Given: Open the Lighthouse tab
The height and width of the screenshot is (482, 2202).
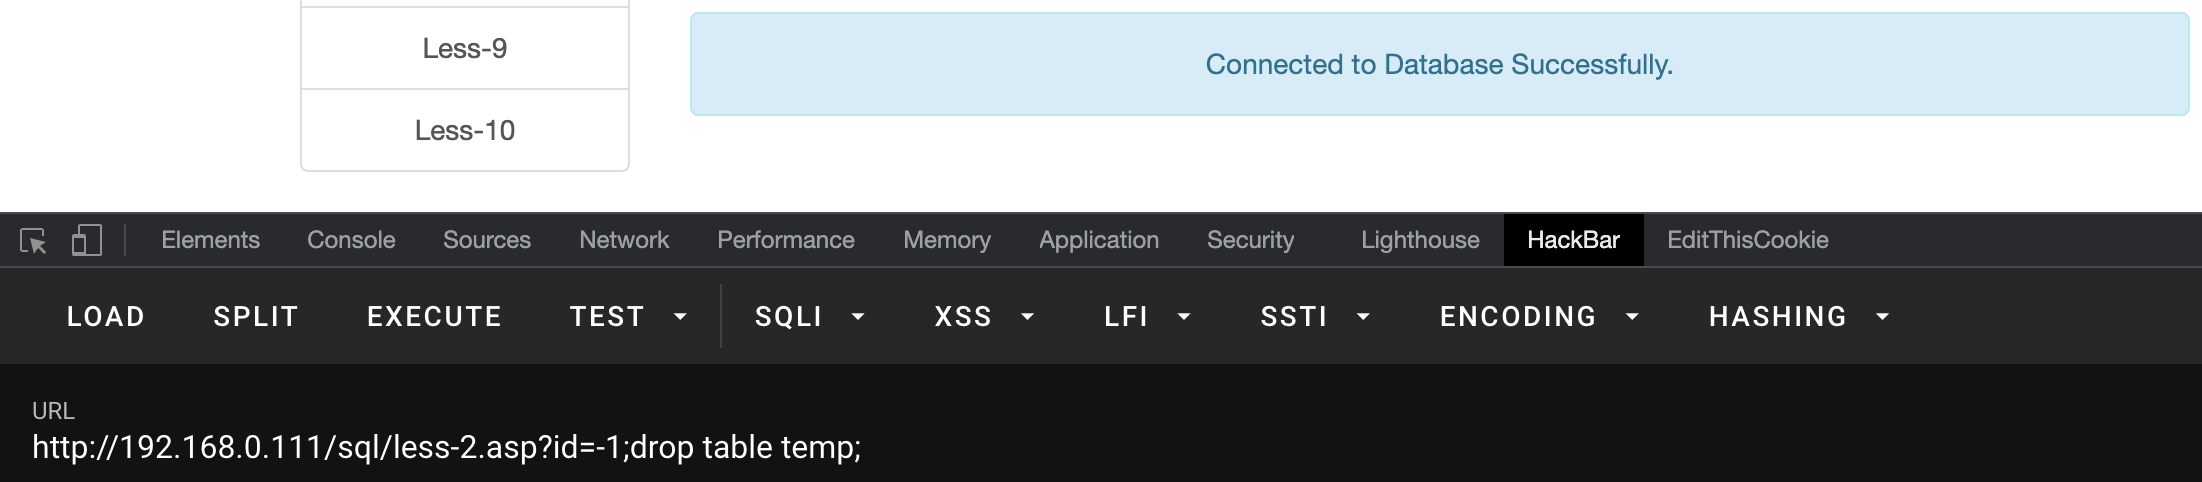Looking at the screenshot, I should tap(1419, 240).
